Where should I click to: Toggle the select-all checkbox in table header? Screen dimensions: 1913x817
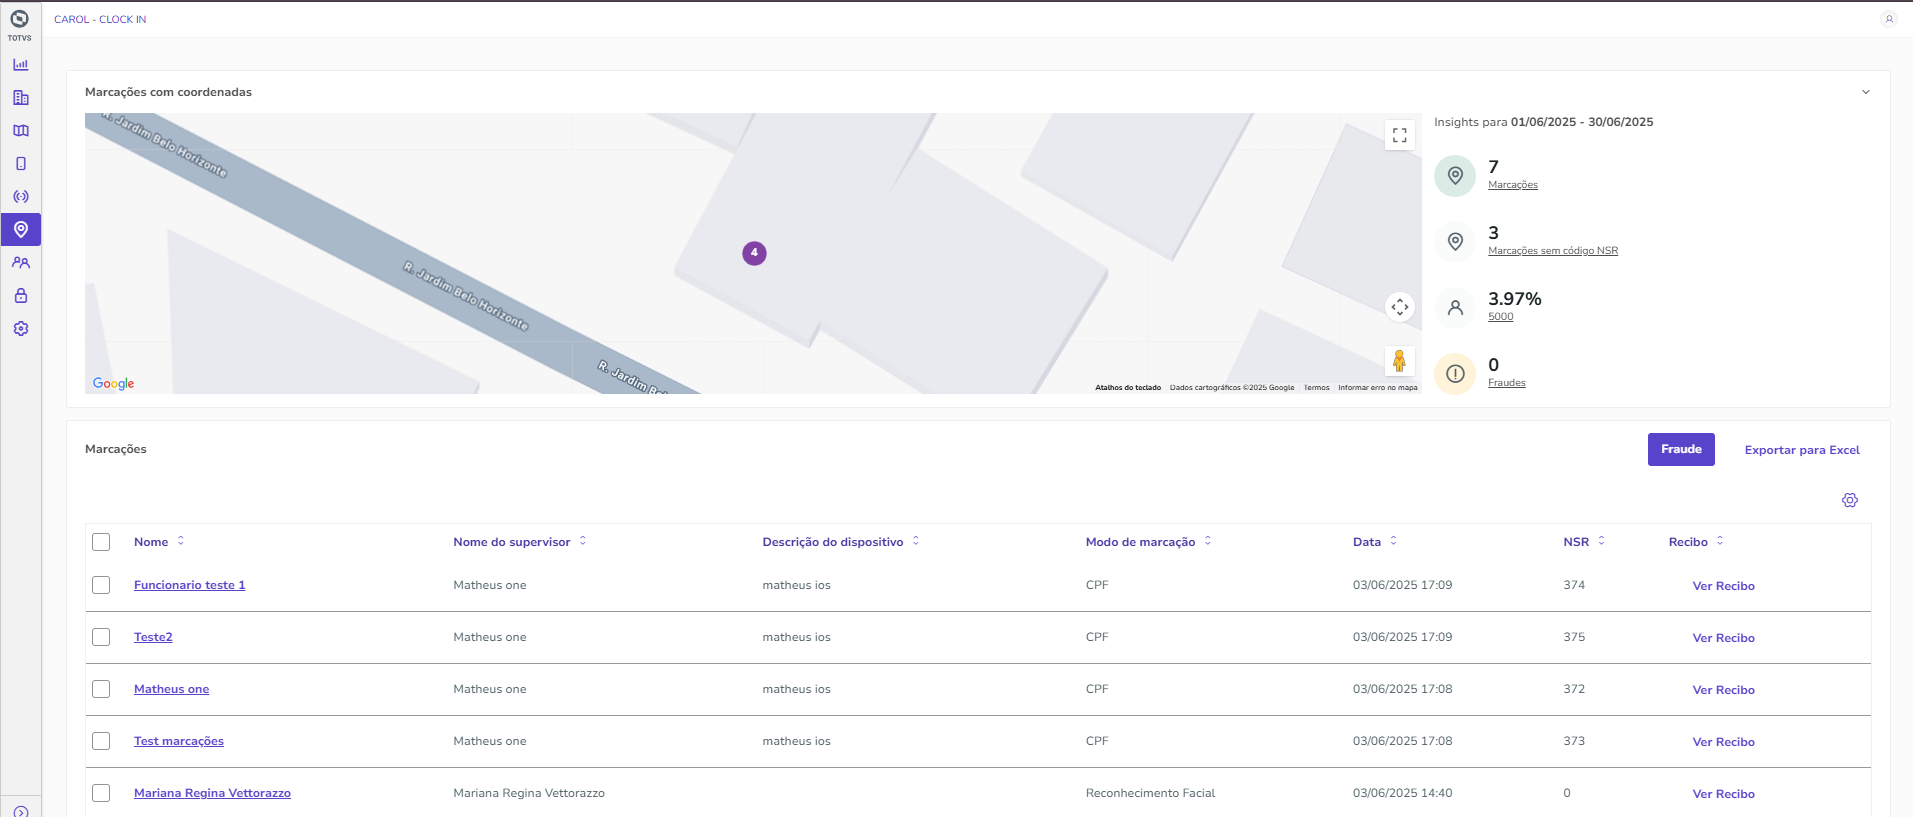click(101, 542)
